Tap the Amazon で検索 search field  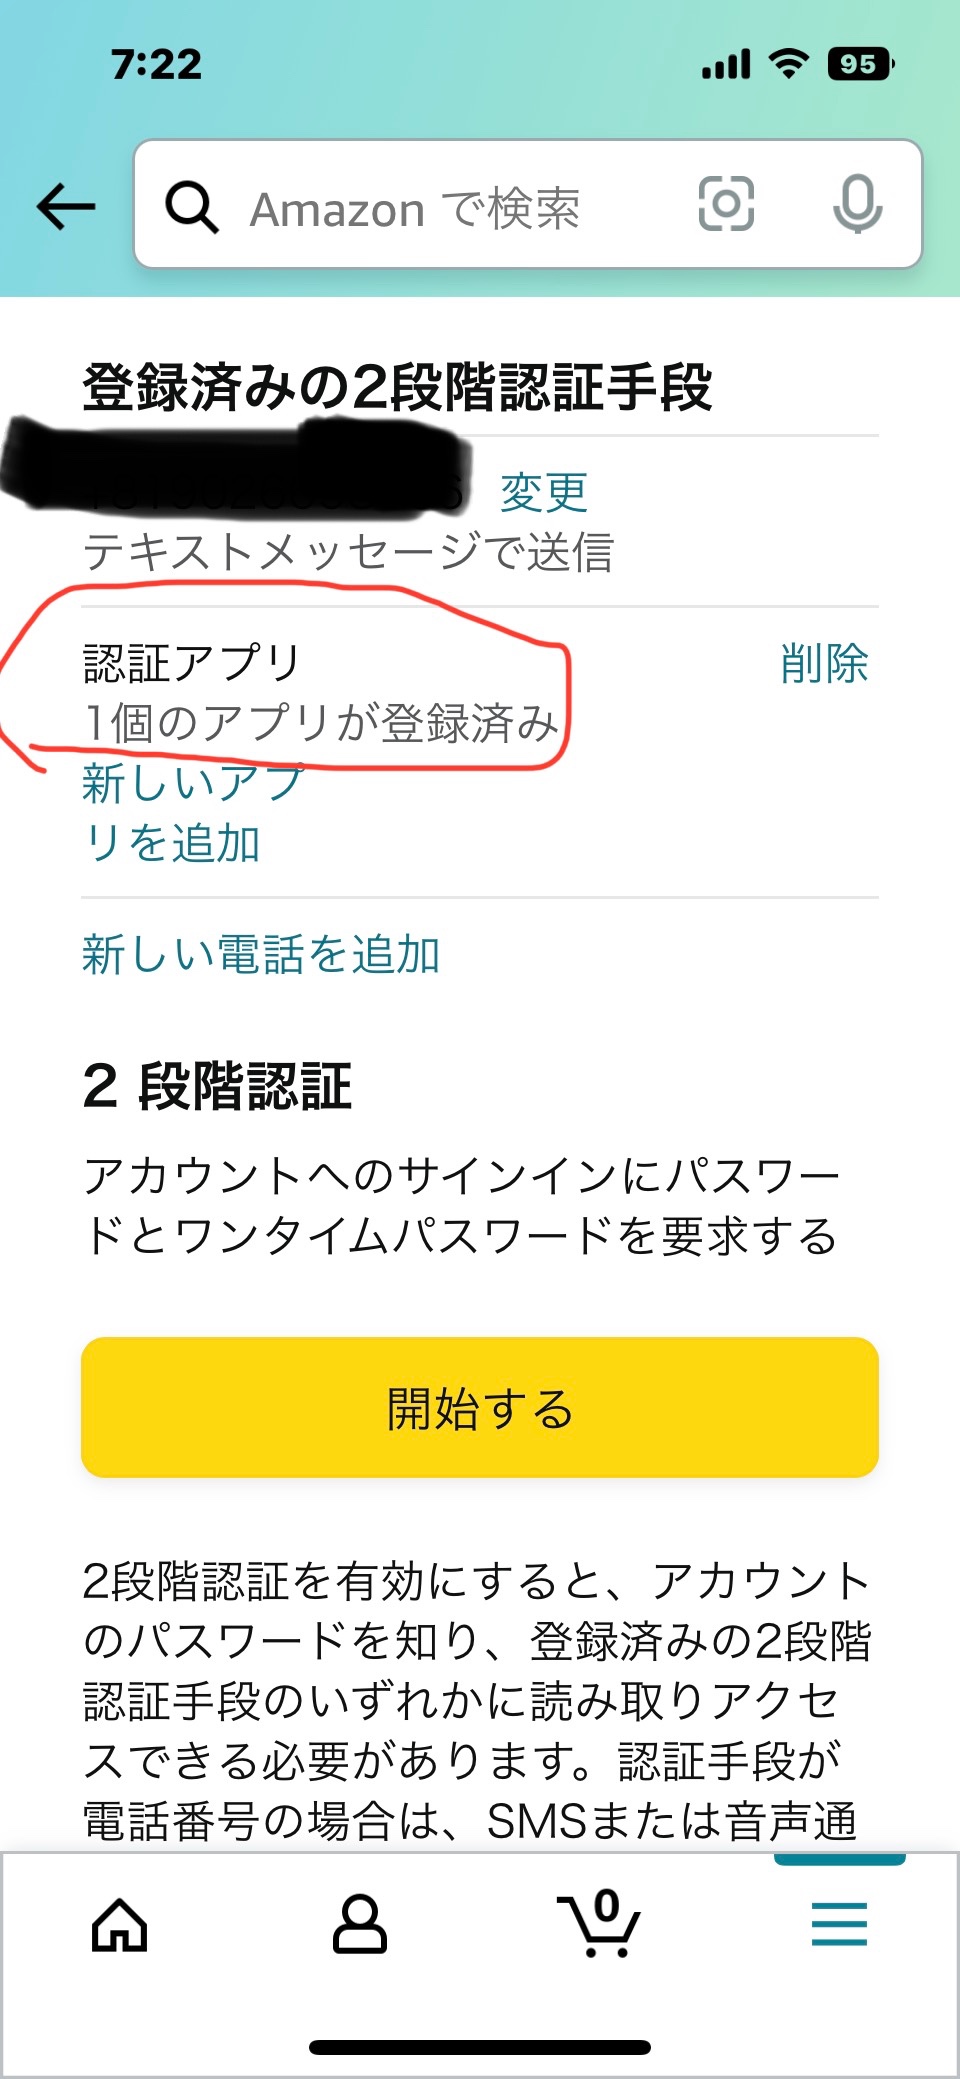pyautogui.click(x=440, y=209)
